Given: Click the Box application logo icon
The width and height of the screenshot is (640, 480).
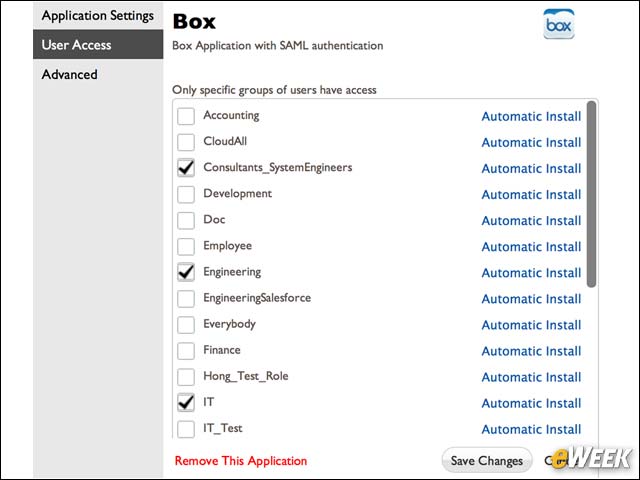Looking at the screenshot, I should (558, 24).
